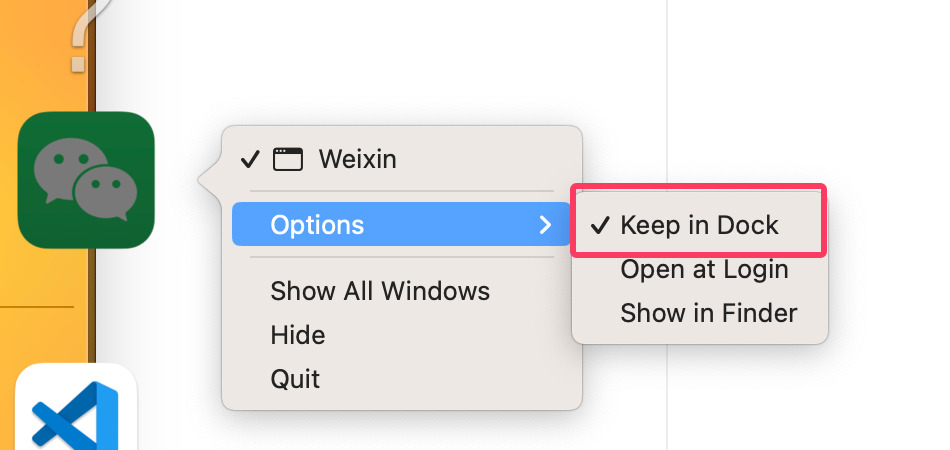This screenshot has height=450, width=950.
Task: Select Show All Windows
Action: (x=380, y=291)
